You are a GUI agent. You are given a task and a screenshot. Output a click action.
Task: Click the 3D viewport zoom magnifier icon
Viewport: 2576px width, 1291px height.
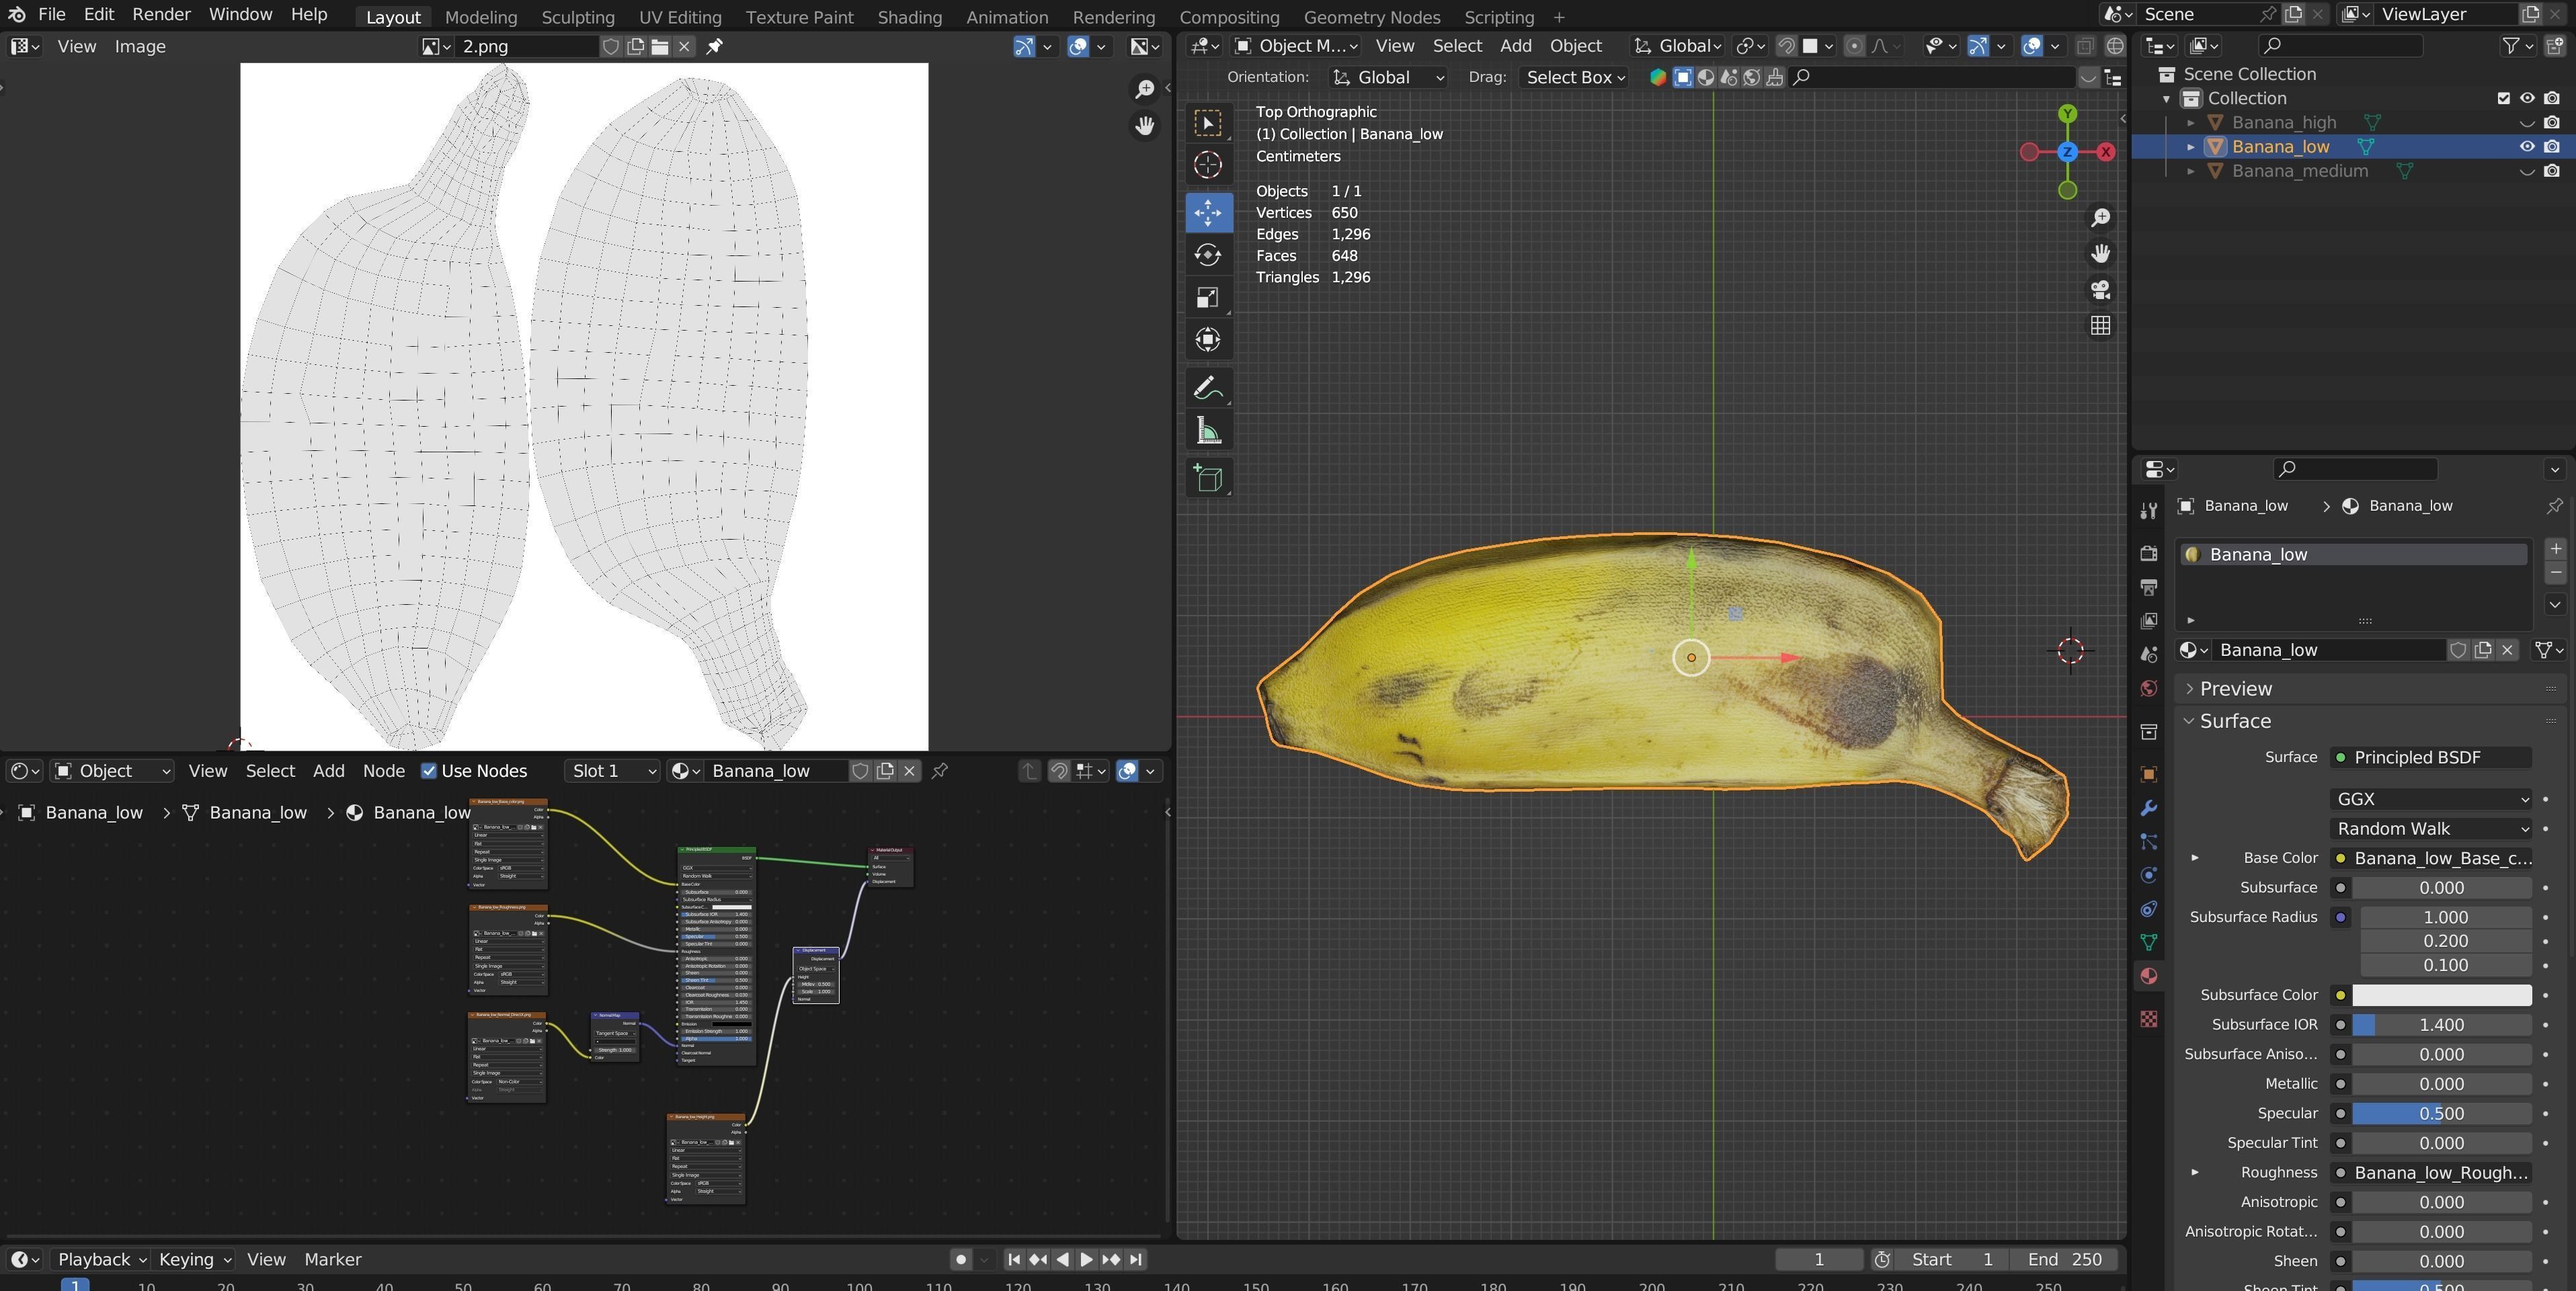click(2100, 218)
